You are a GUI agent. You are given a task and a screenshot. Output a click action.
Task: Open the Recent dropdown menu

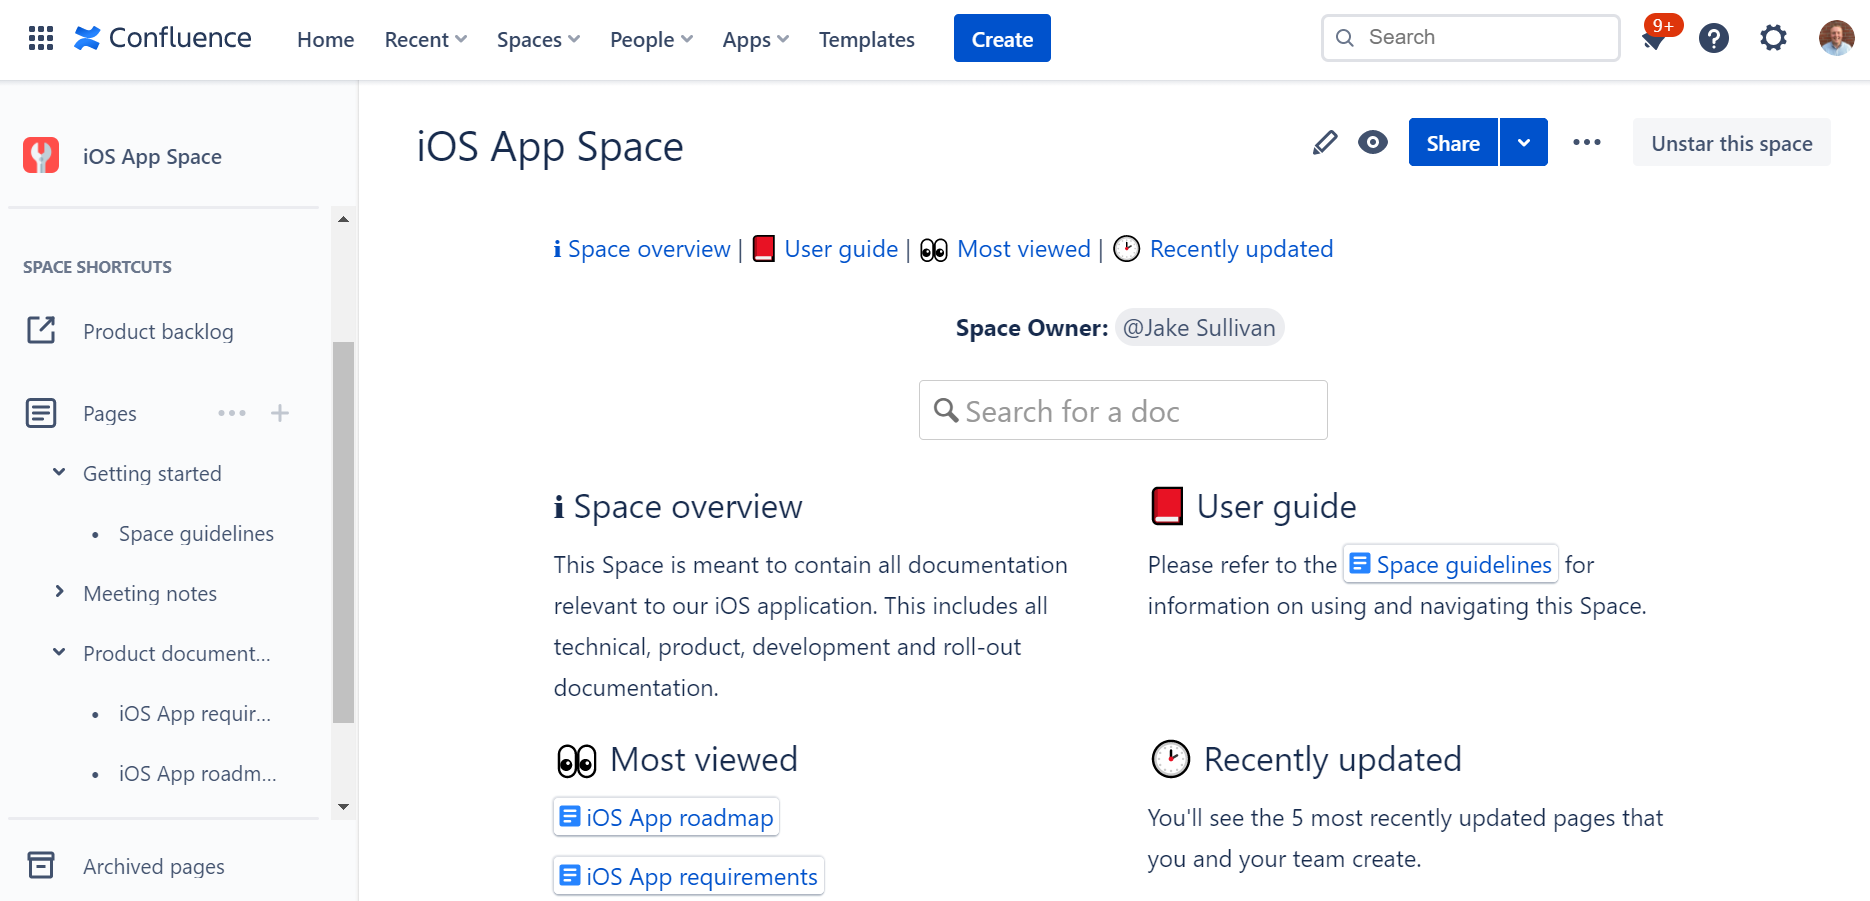[x=426, y=39]
